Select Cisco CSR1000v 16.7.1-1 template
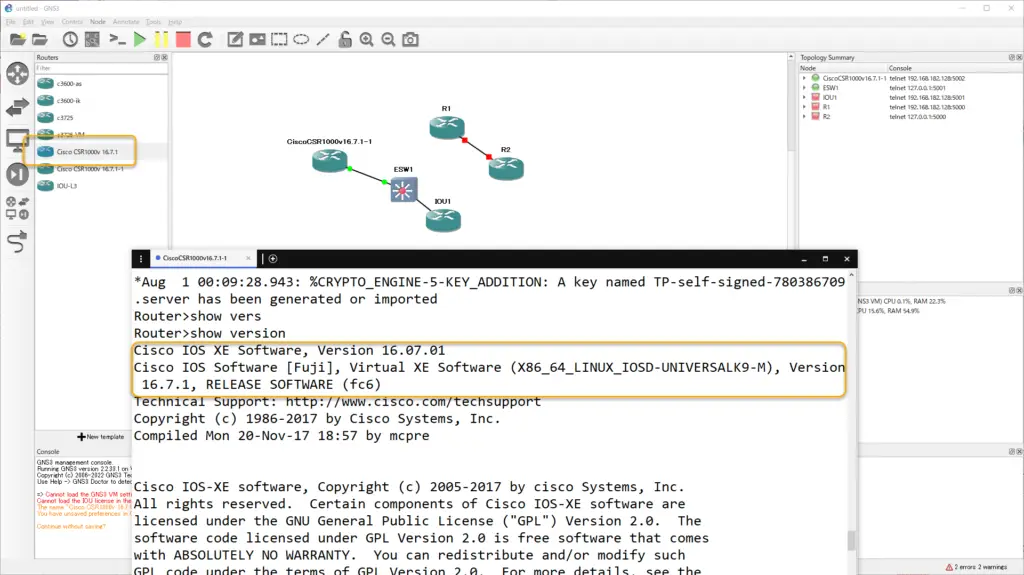The image size is (1024, 575). [101, 169]
